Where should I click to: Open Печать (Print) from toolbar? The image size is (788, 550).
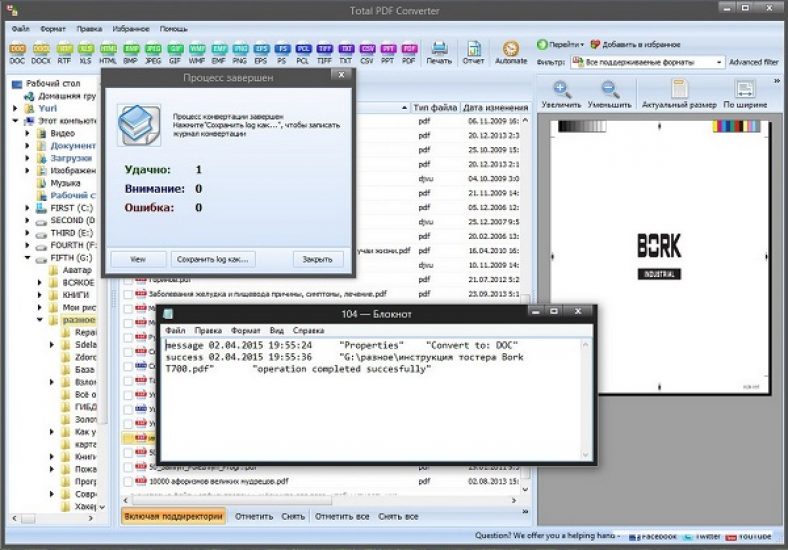point(439,53)
